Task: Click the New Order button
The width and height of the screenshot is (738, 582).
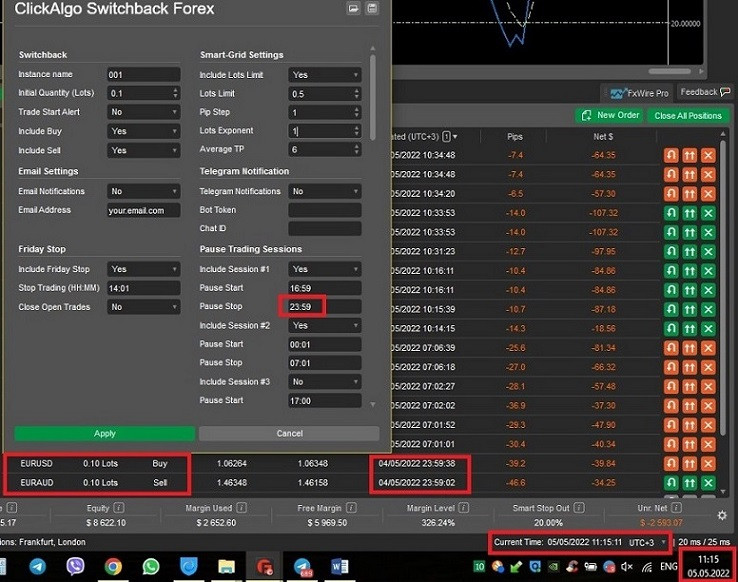Action: click(x=610, y=115)
